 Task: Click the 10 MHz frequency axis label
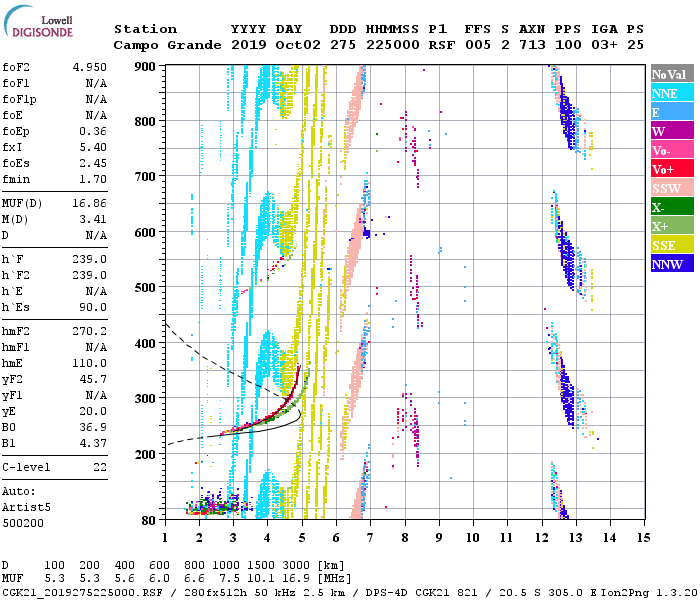click(x=473, y=538)
